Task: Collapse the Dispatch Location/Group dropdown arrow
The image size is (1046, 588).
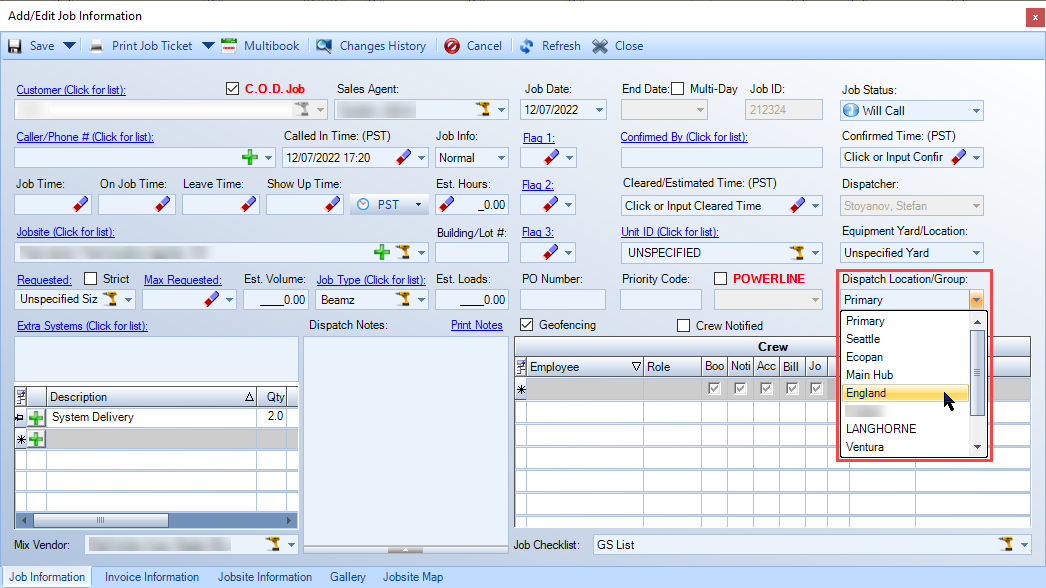Action: pos(976,300)
